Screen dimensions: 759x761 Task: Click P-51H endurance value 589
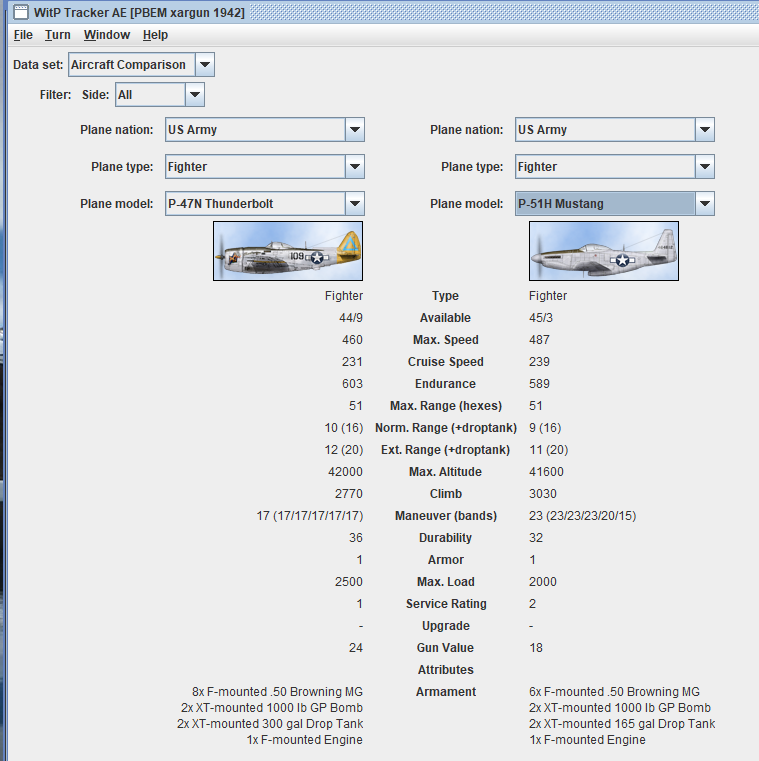click(539, 383)
